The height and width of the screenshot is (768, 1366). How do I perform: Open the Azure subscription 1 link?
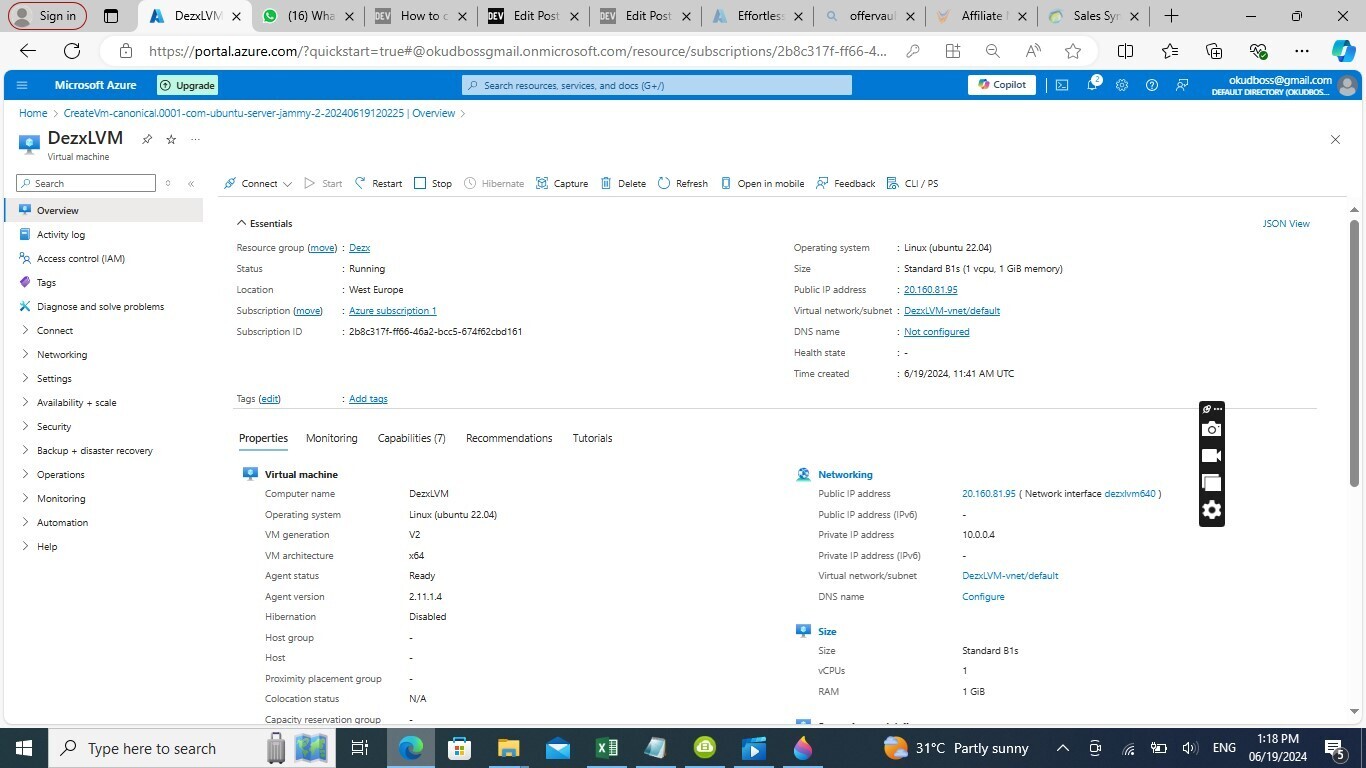click(392, 310)
